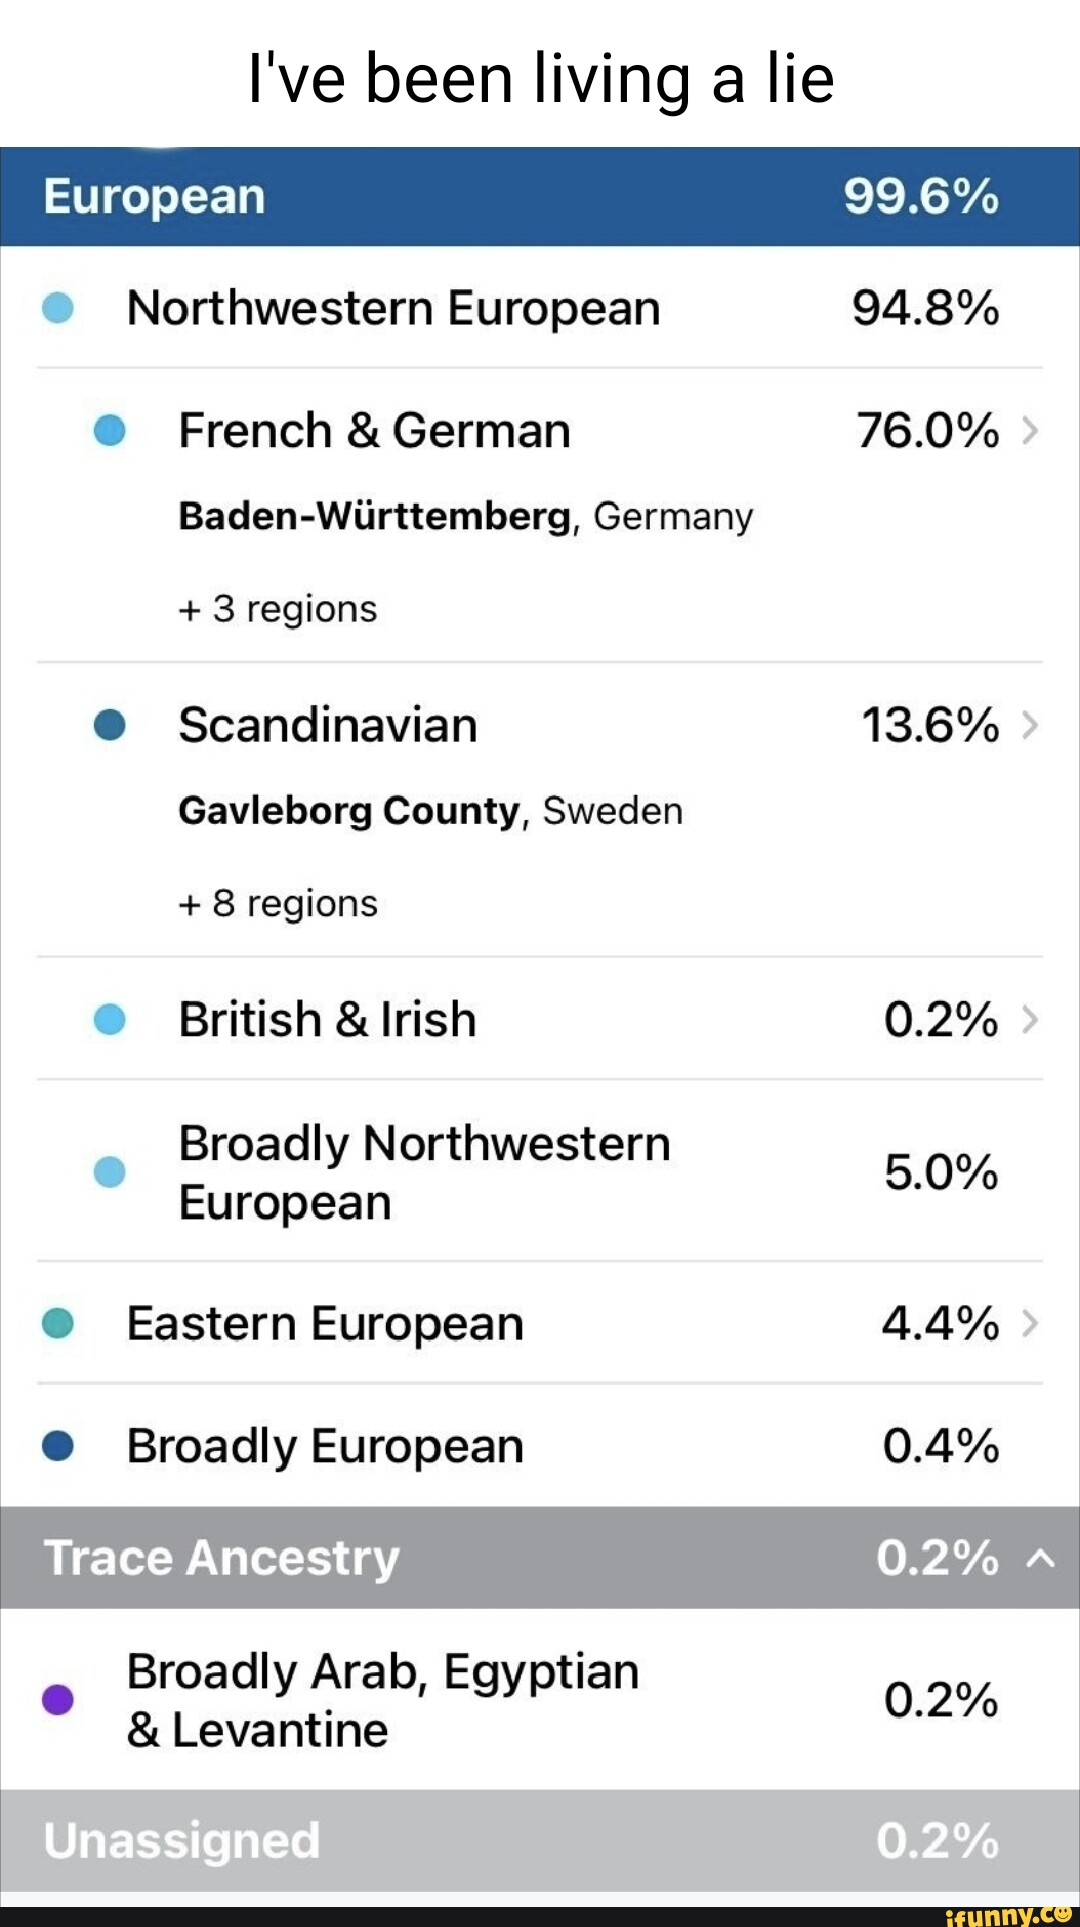The width and height of the screenshot is (1080, 1927).
Task: Expand the Scandinavian region chevron
Action: [x=1030, y=725]
